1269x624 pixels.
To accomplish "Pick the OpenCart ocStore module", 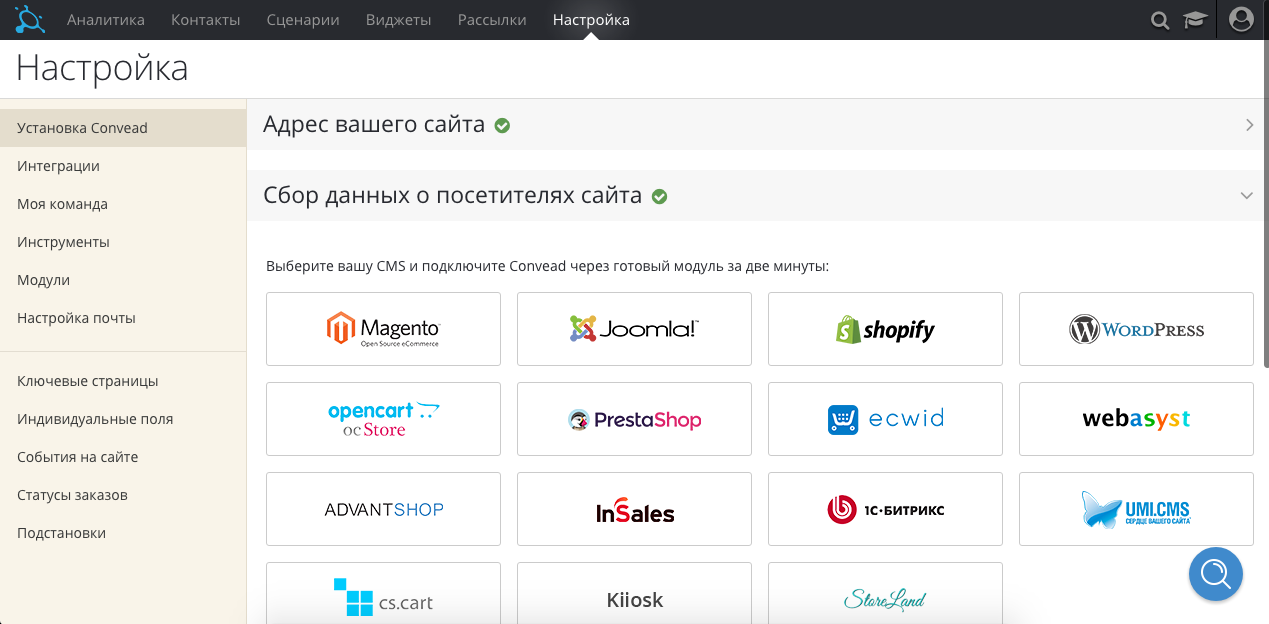I will click(x=383, y=419).
